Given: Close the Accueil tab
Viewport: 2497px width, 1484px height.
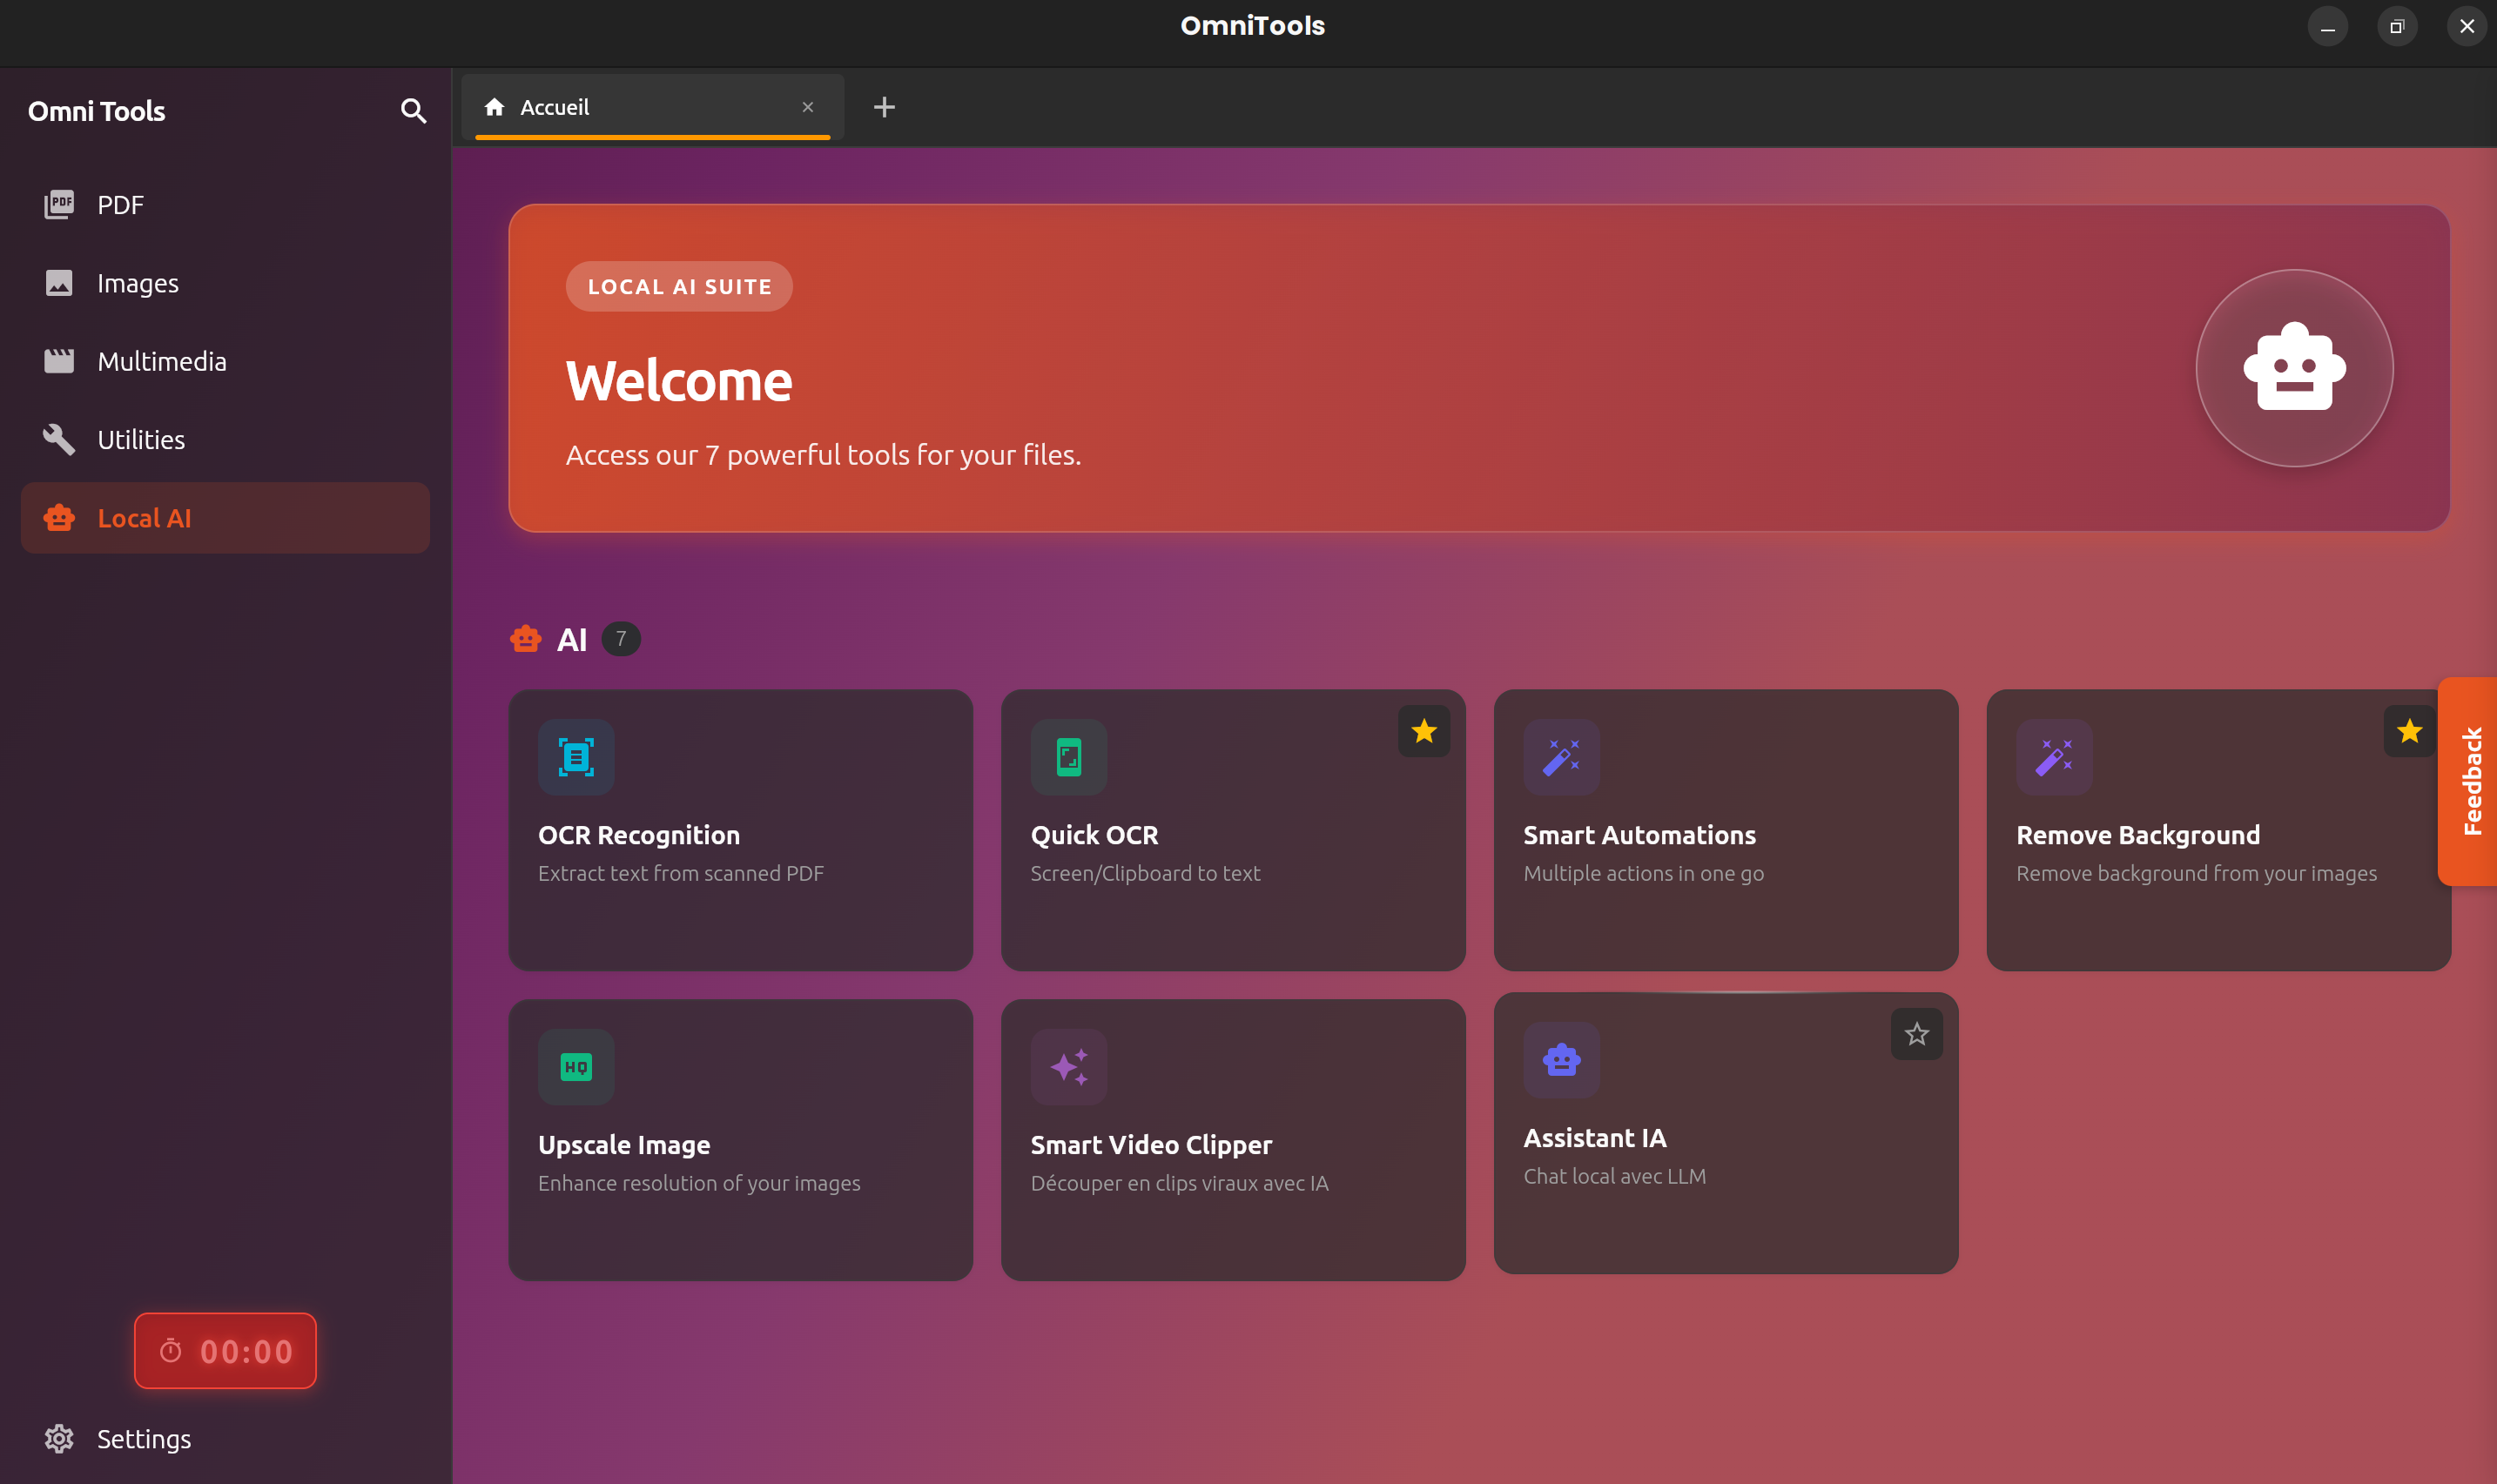Looking at the screenshot, I should [x=808, y=107].
